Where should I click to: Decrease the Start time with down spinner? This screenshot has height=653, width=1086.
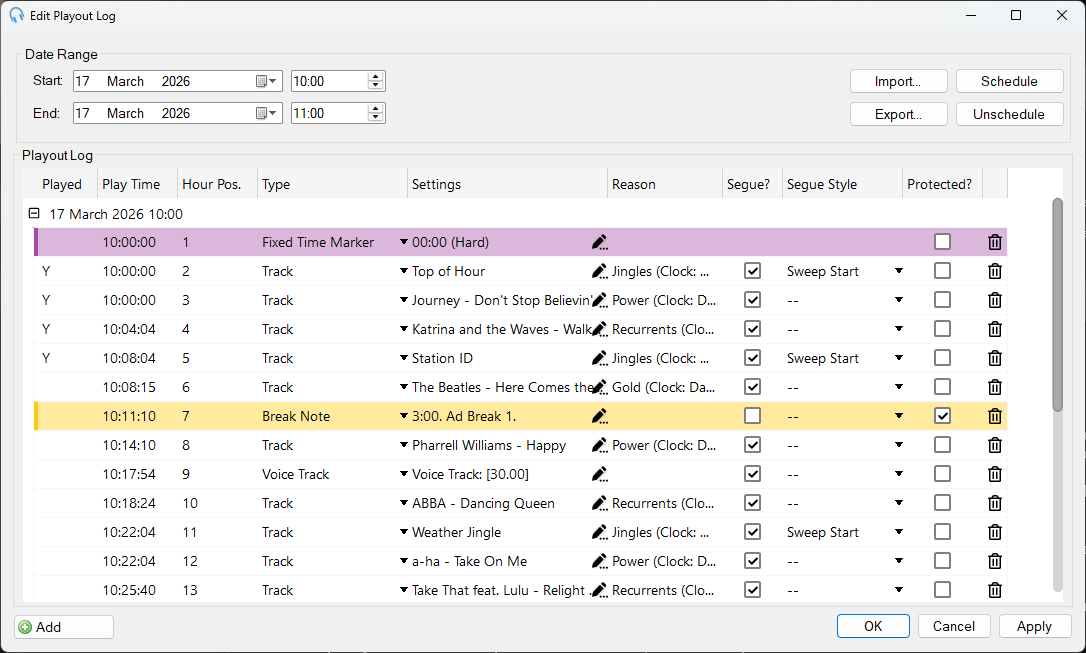pyautogui.click(x=375, y=86)
